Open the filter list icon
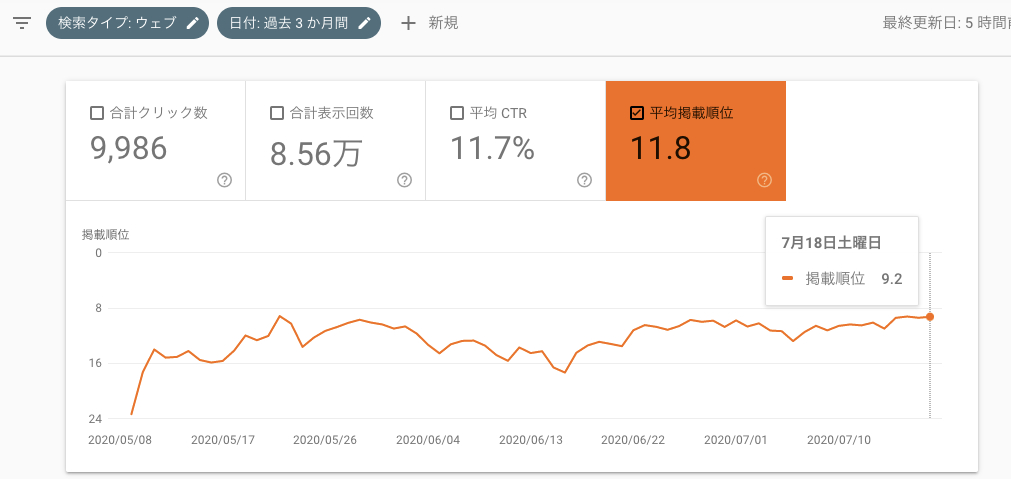1011x479 pixels. coord(23,23)
